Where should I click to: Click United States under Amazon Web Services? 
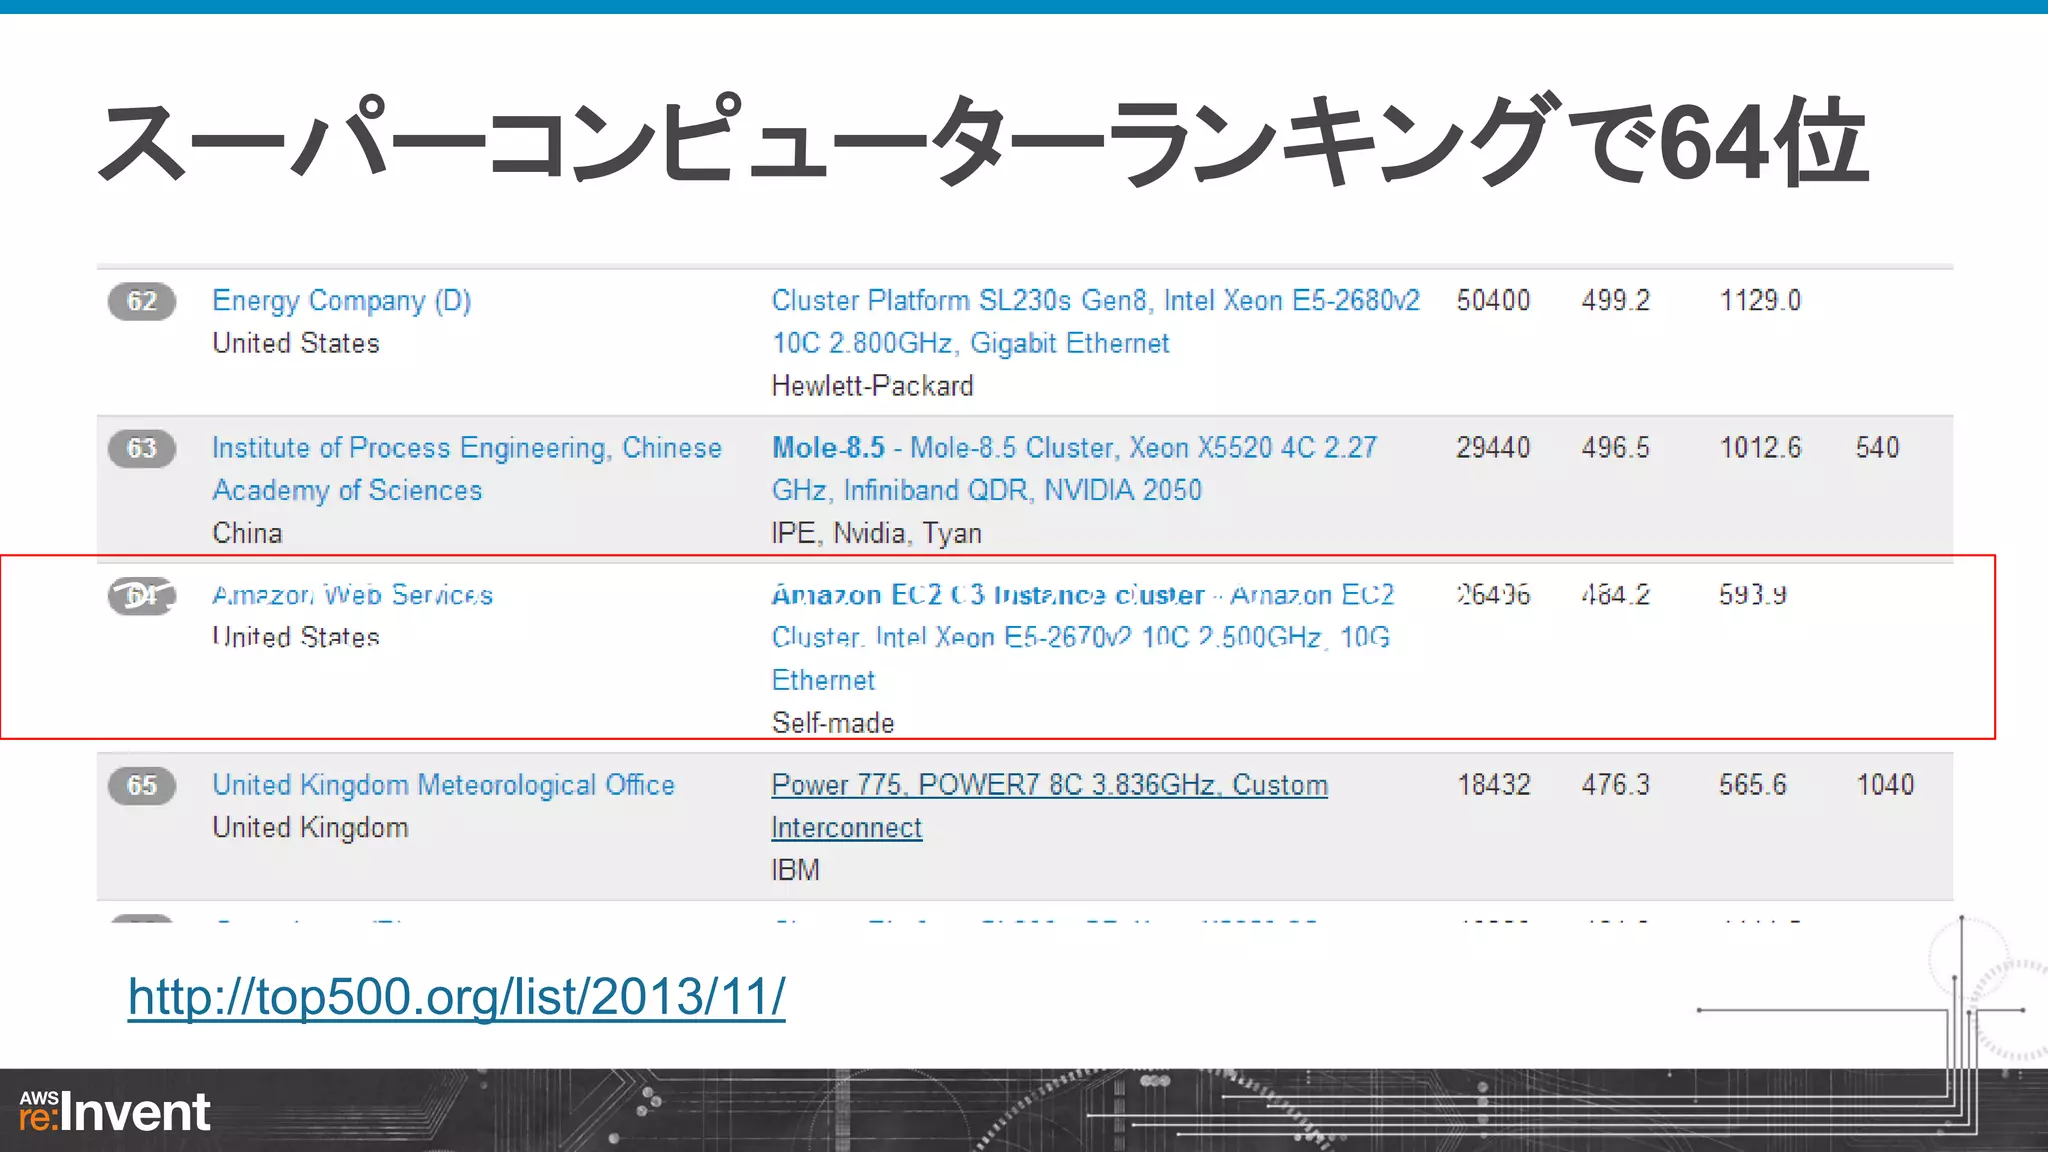(296, 637)
